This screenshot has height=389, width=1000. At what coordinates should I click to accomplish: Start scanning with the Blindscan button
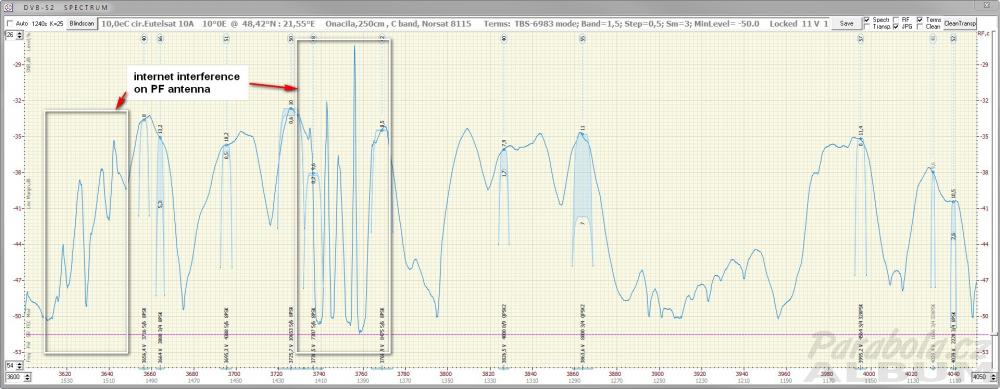(82, 24)
